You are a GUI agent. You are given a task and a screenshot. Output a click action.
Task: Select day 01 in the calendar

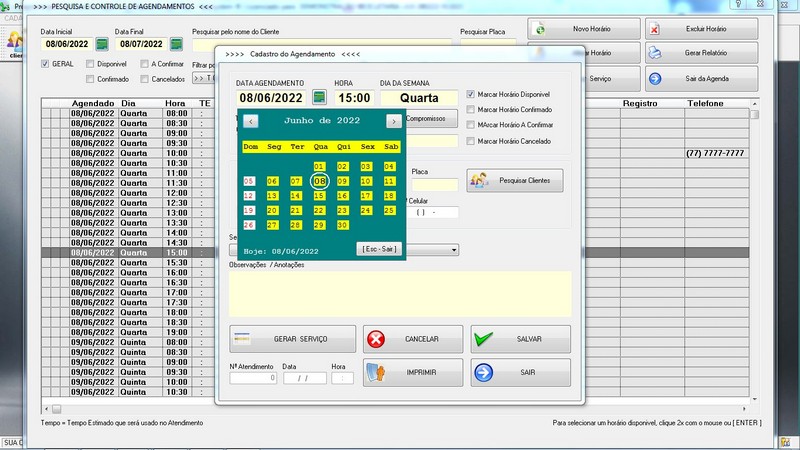[319, 167]
